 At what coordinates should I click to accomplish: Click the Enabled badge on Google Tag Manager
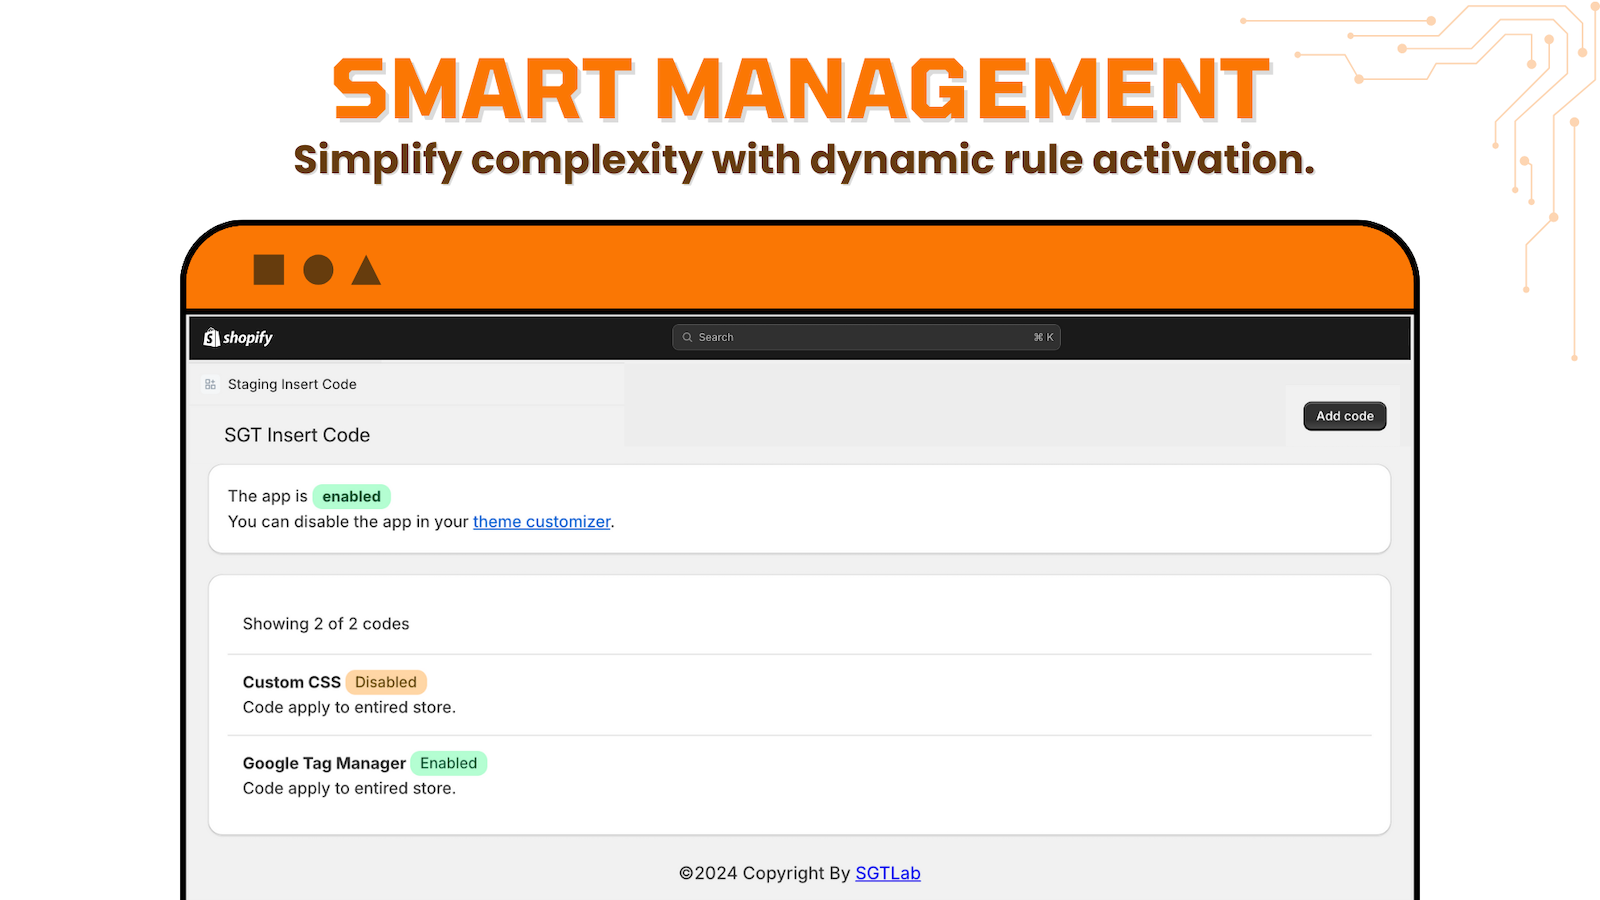point(449,763)
